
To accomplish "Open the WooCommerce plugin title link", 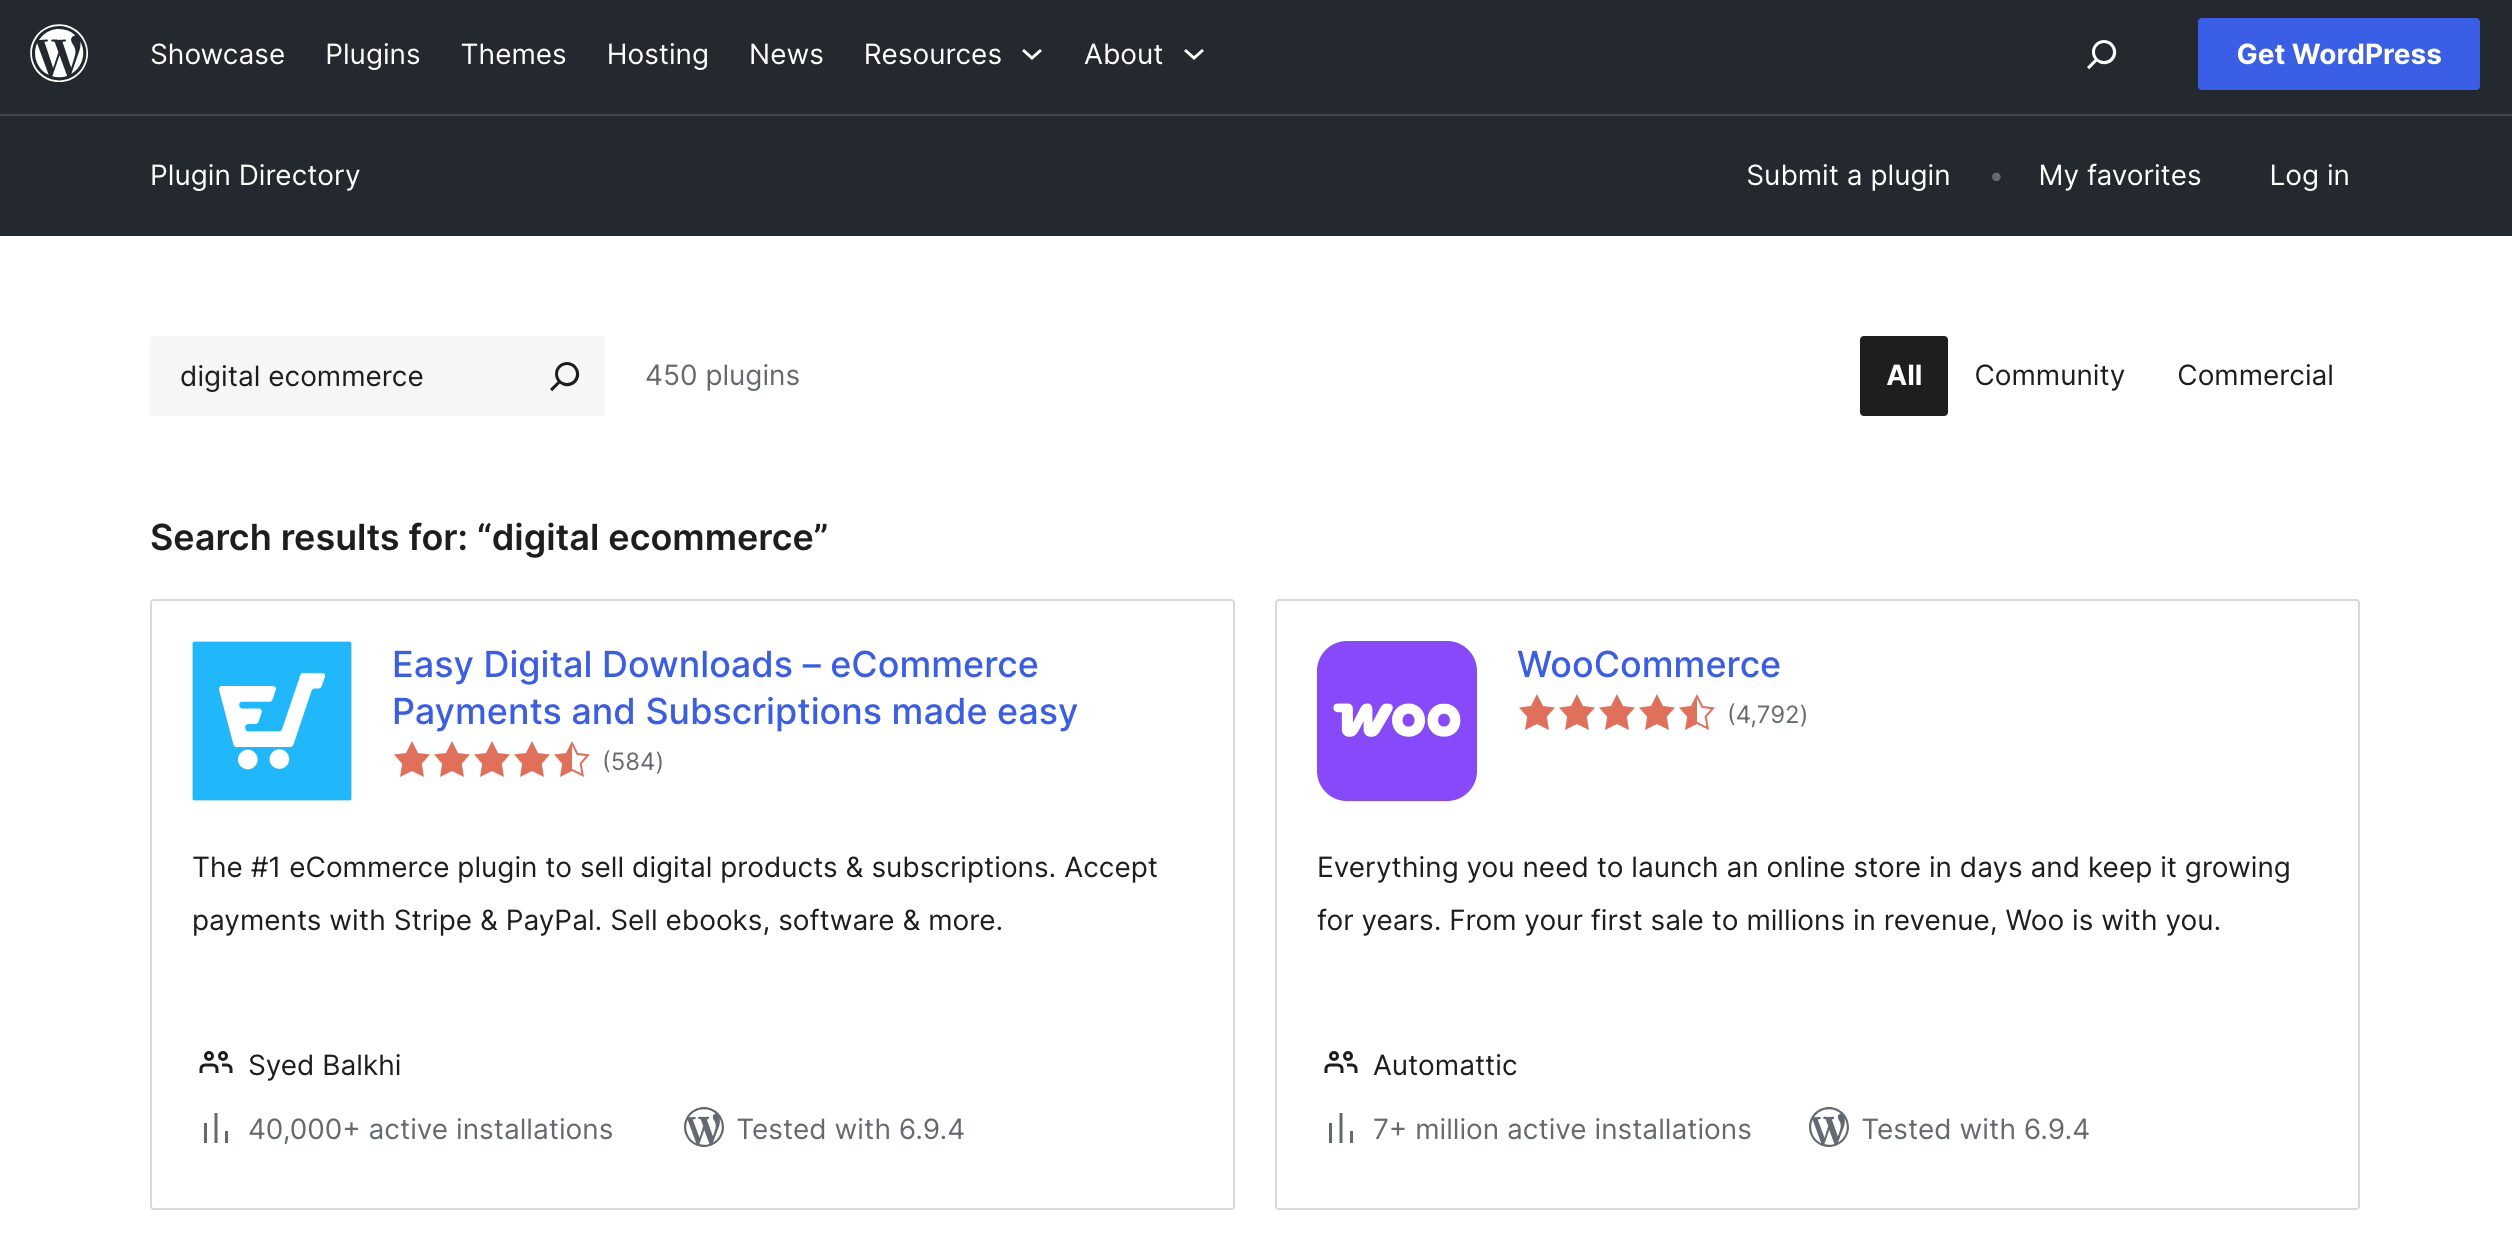I will 1649,665.
